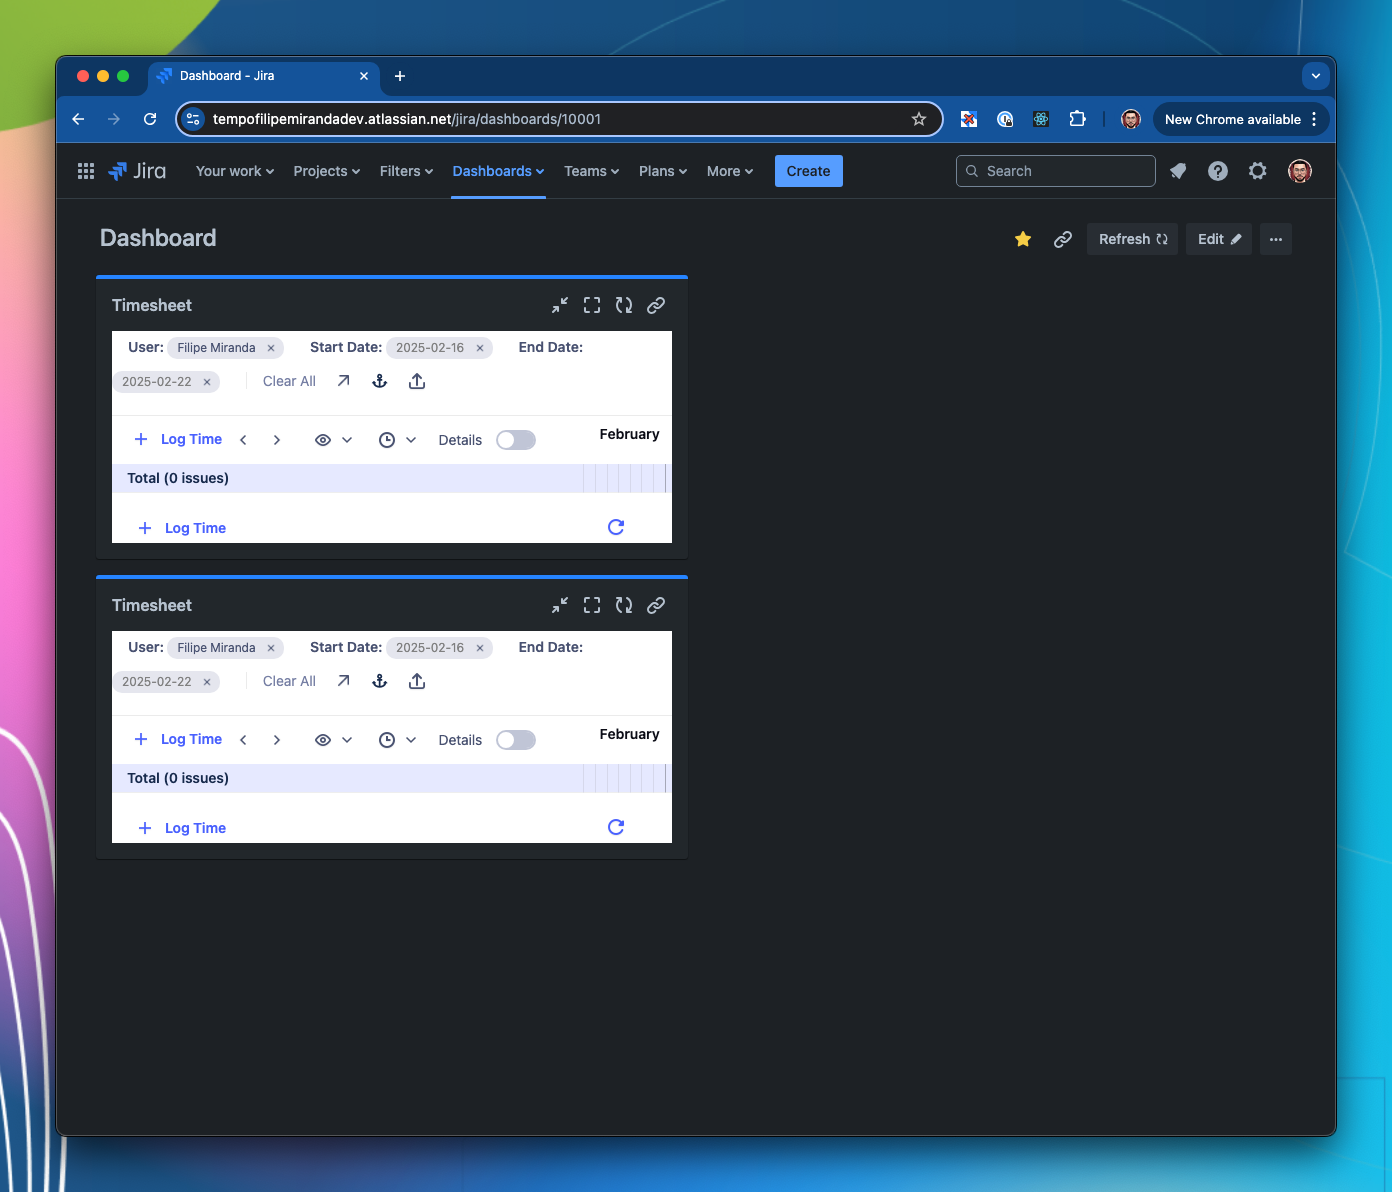The image size is (1392, 1192).
Task: Open the Dashboards menu
Action: (x=498, y=171)
